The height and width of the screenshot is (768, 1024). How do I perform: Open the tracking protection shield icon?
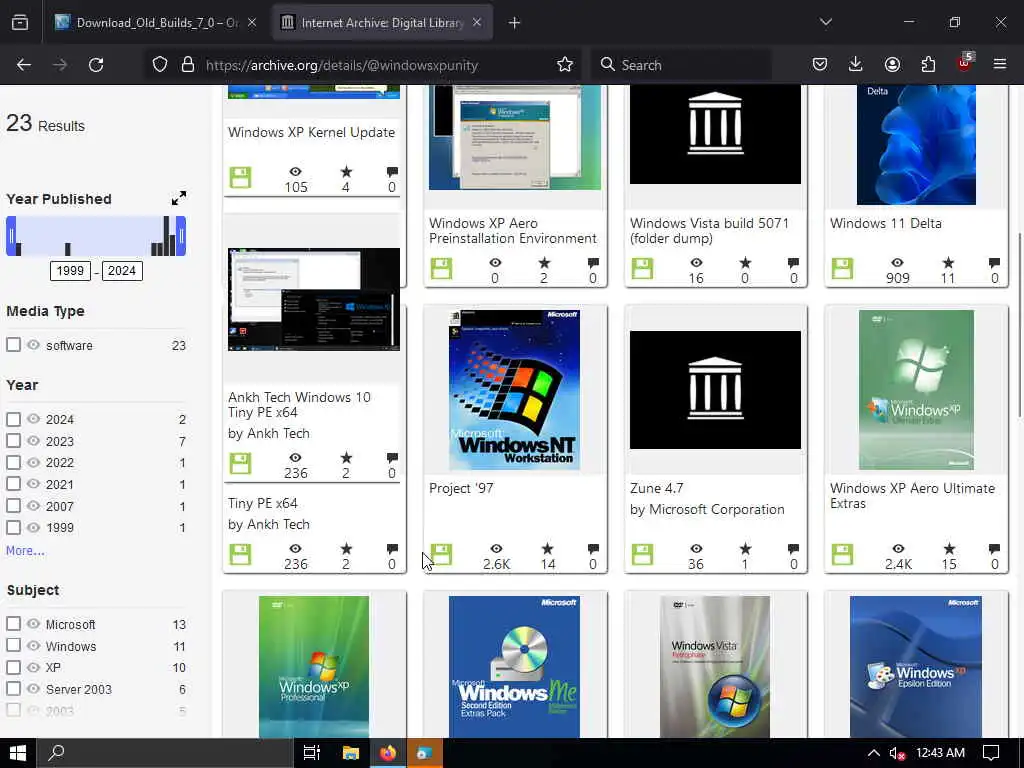[160, 65]
